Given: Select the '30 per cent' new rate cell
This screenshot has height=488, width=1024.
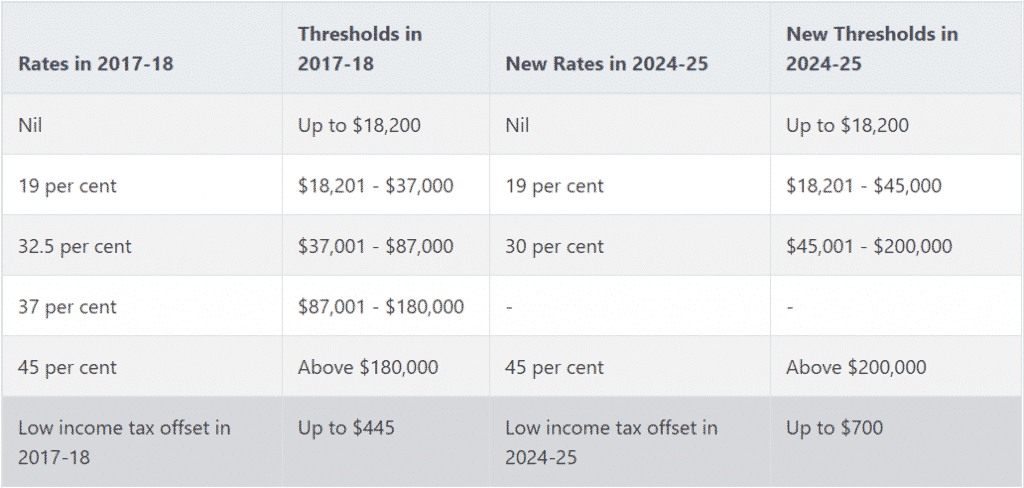Looking at the screenshot, I should pos(554,246).
